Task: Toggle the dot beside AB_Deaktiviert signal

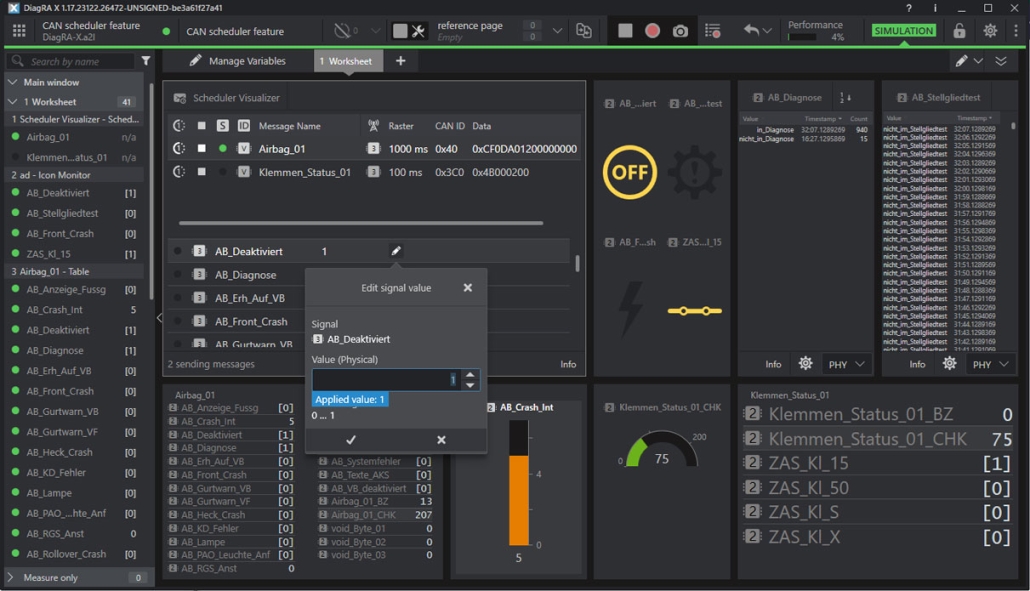Action: point(177,251)
